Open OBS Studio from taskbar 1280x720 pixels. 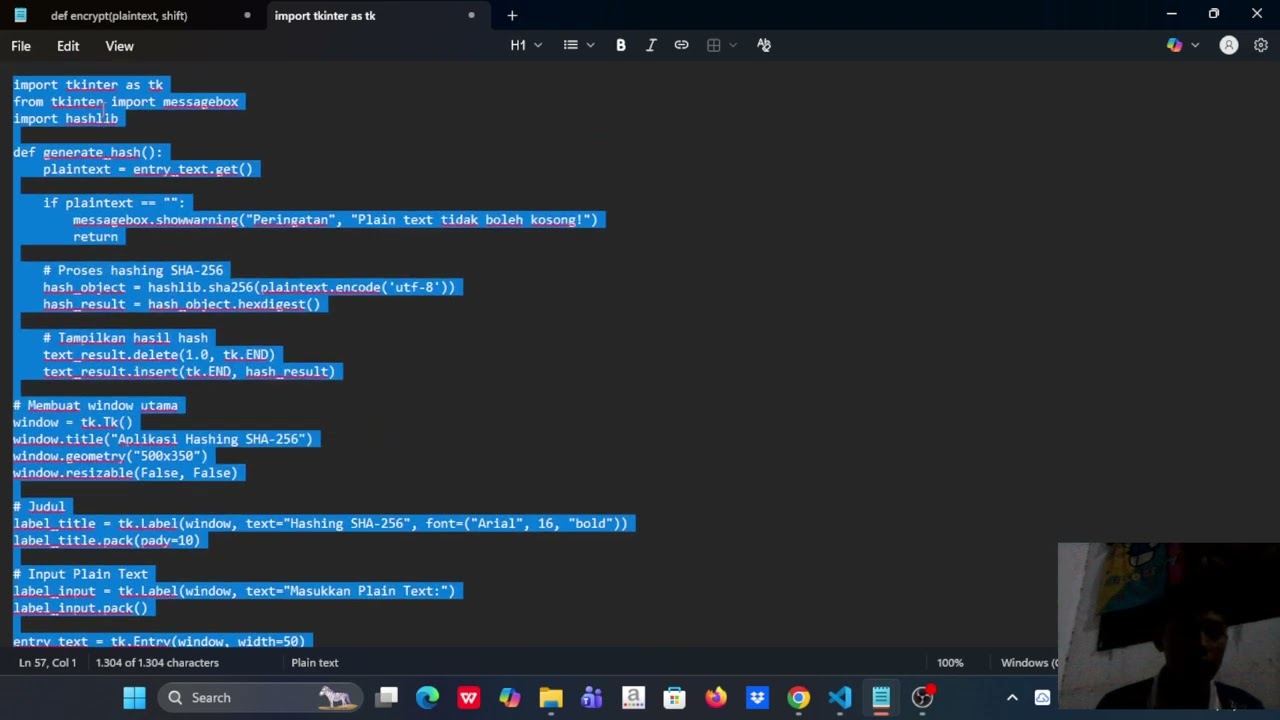click(922, 697)
